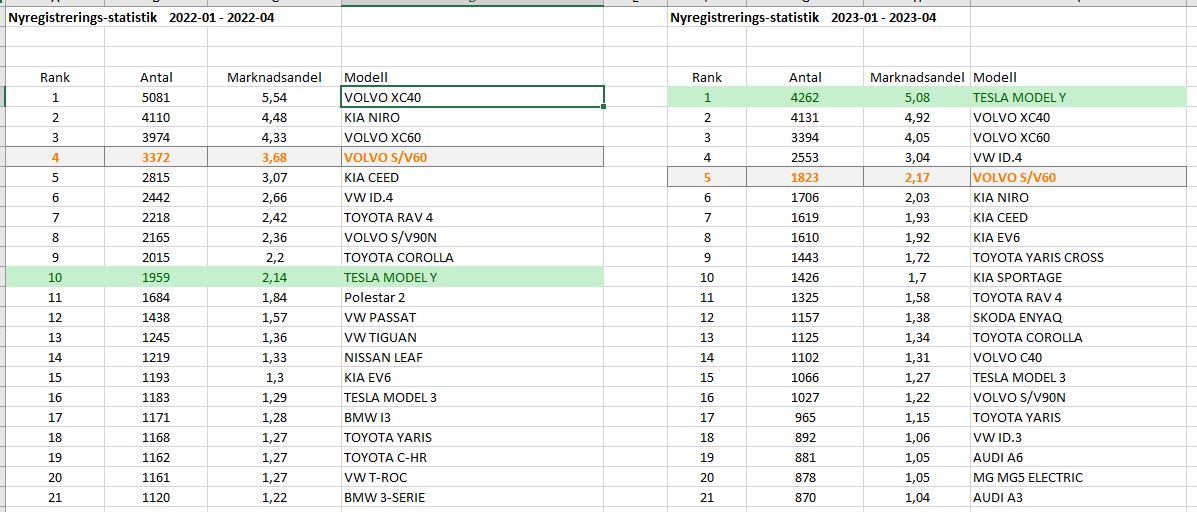Select the 2022 Marknadsandel column header
The width and height of the screenshot is (1197, 512).
pos(274,77)
